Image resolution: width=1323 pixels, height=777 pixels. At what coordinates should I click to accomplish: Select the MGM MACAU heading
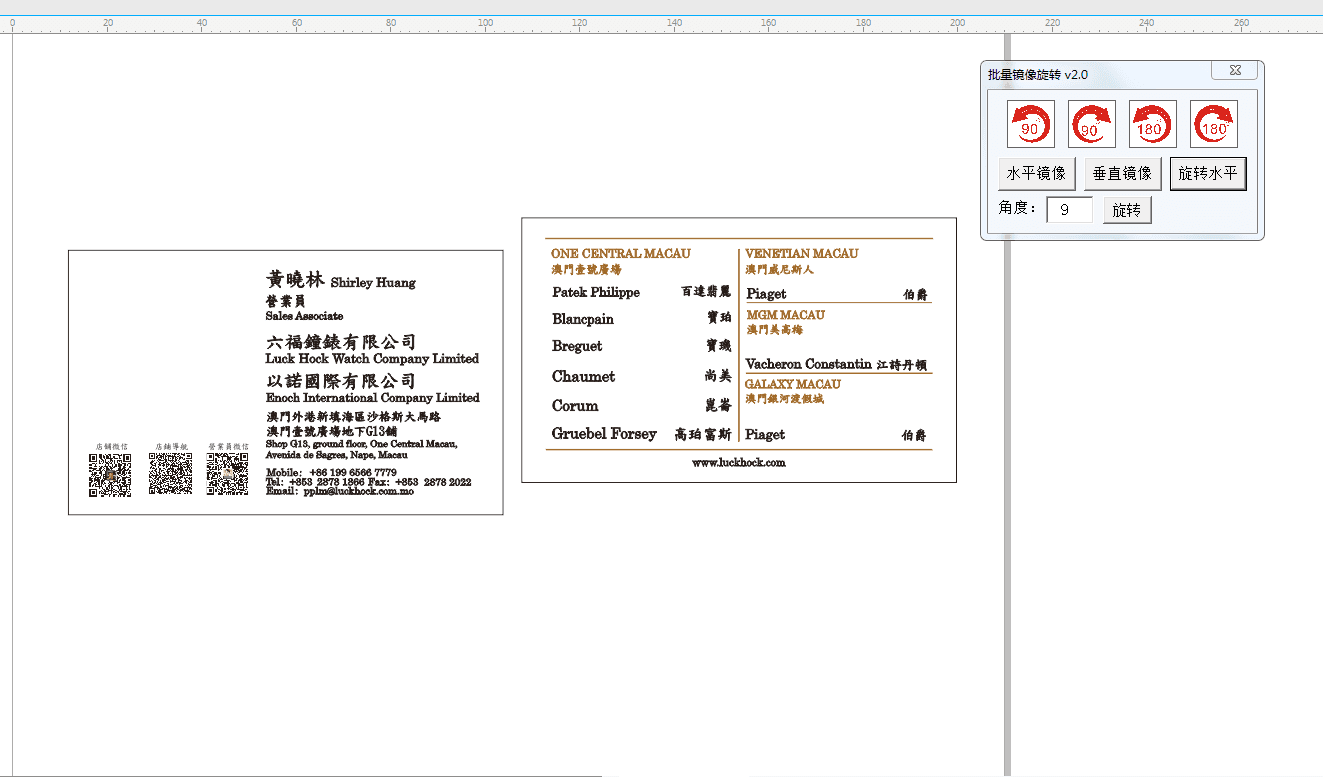[x=785, y=315]
